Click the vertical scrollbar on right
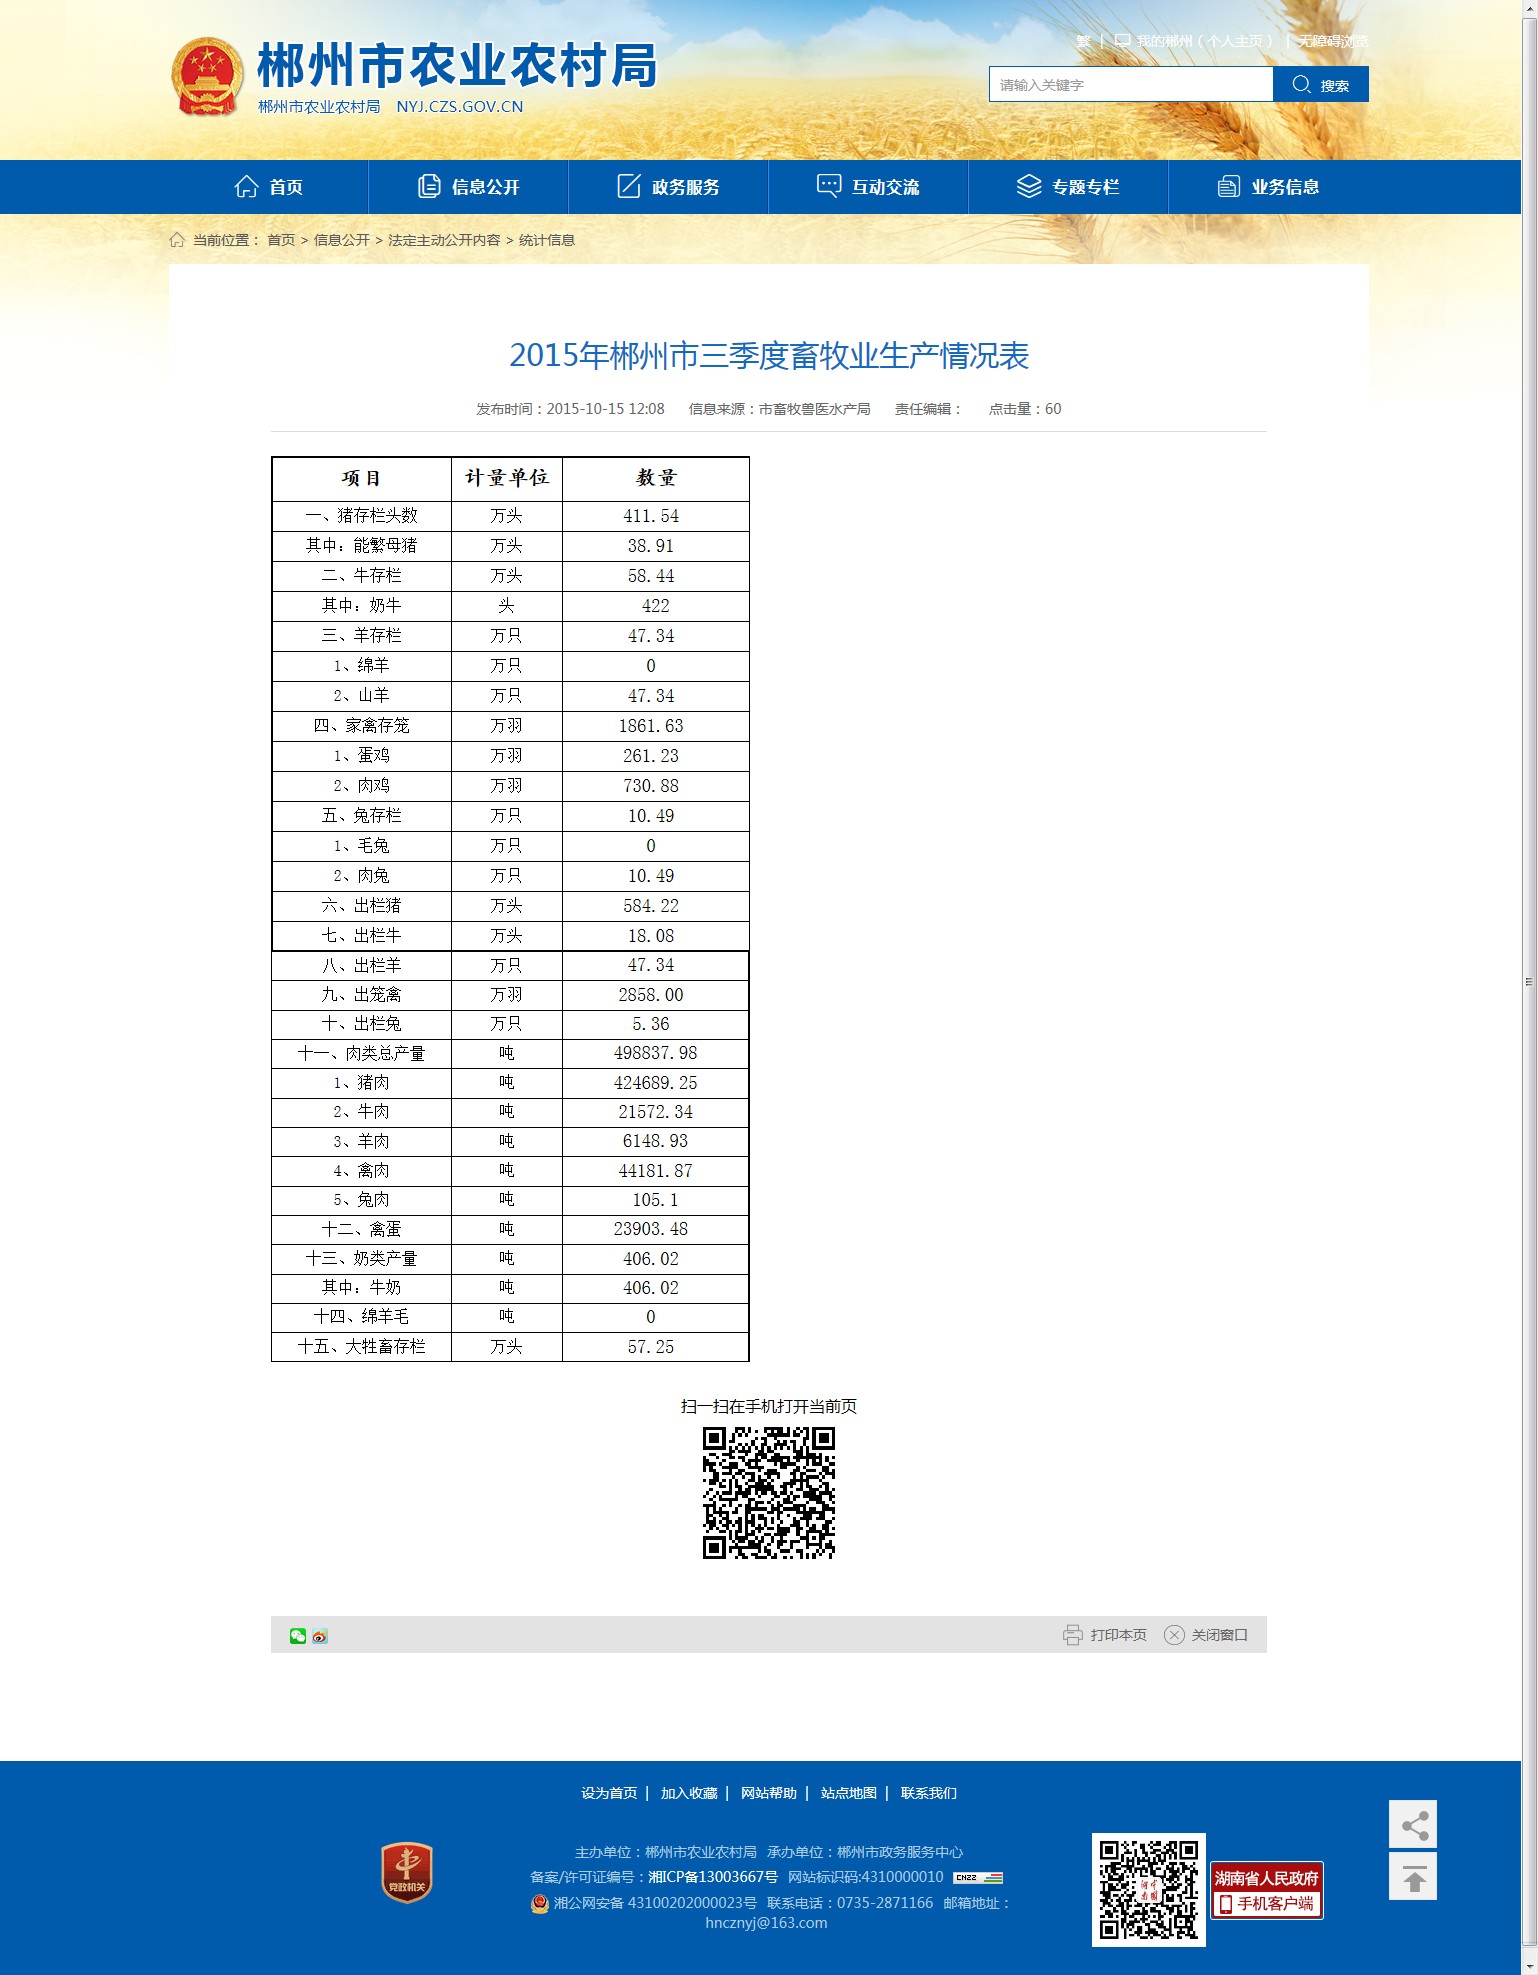This screenshot has height=1975, width=1538. pos(1529,982)
